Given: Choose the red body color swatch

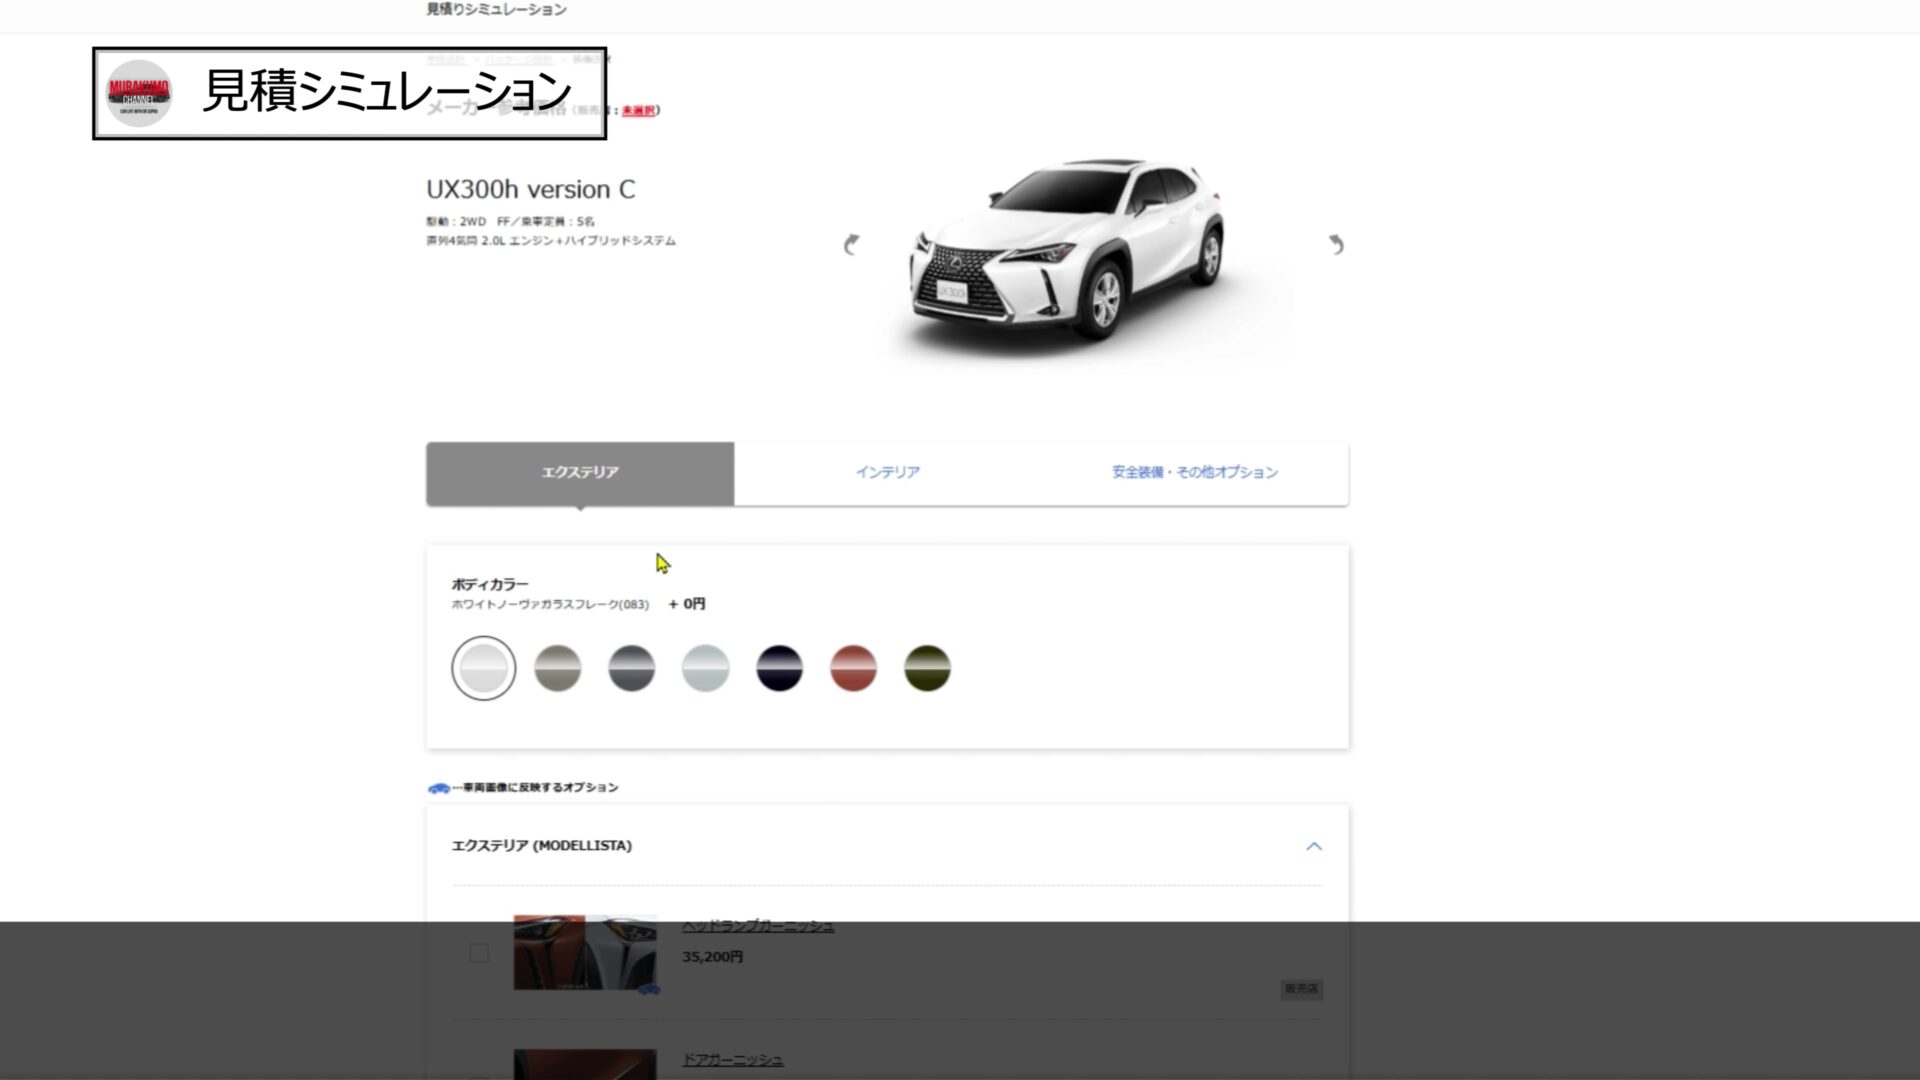Looking at the screenshot, I should tap(853, 668).
